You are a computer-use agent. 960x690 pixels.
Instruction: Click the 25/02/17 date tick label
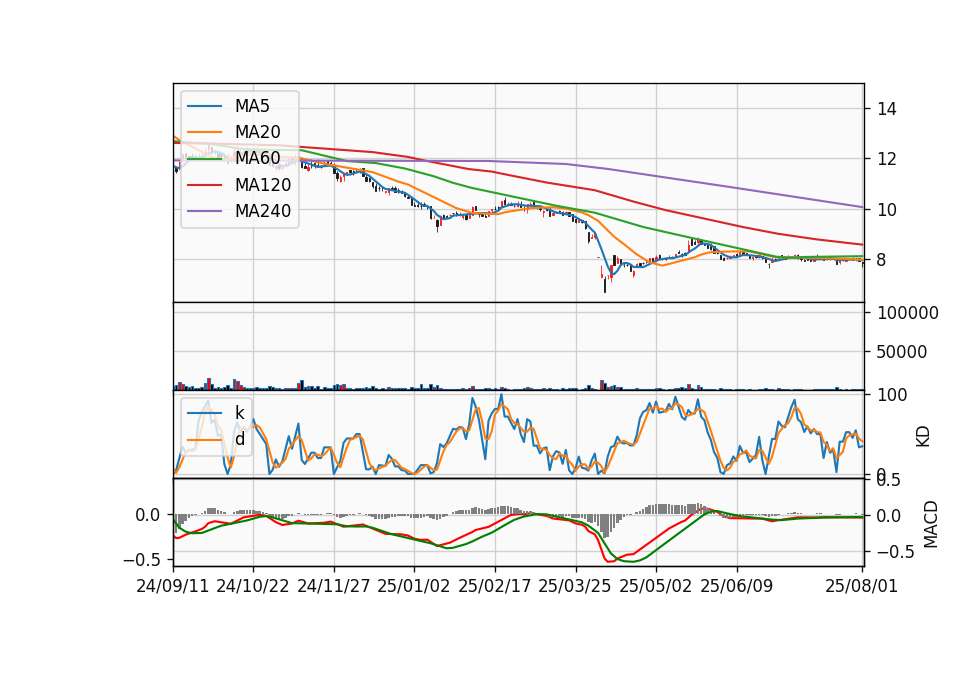[x=495, y=586]
